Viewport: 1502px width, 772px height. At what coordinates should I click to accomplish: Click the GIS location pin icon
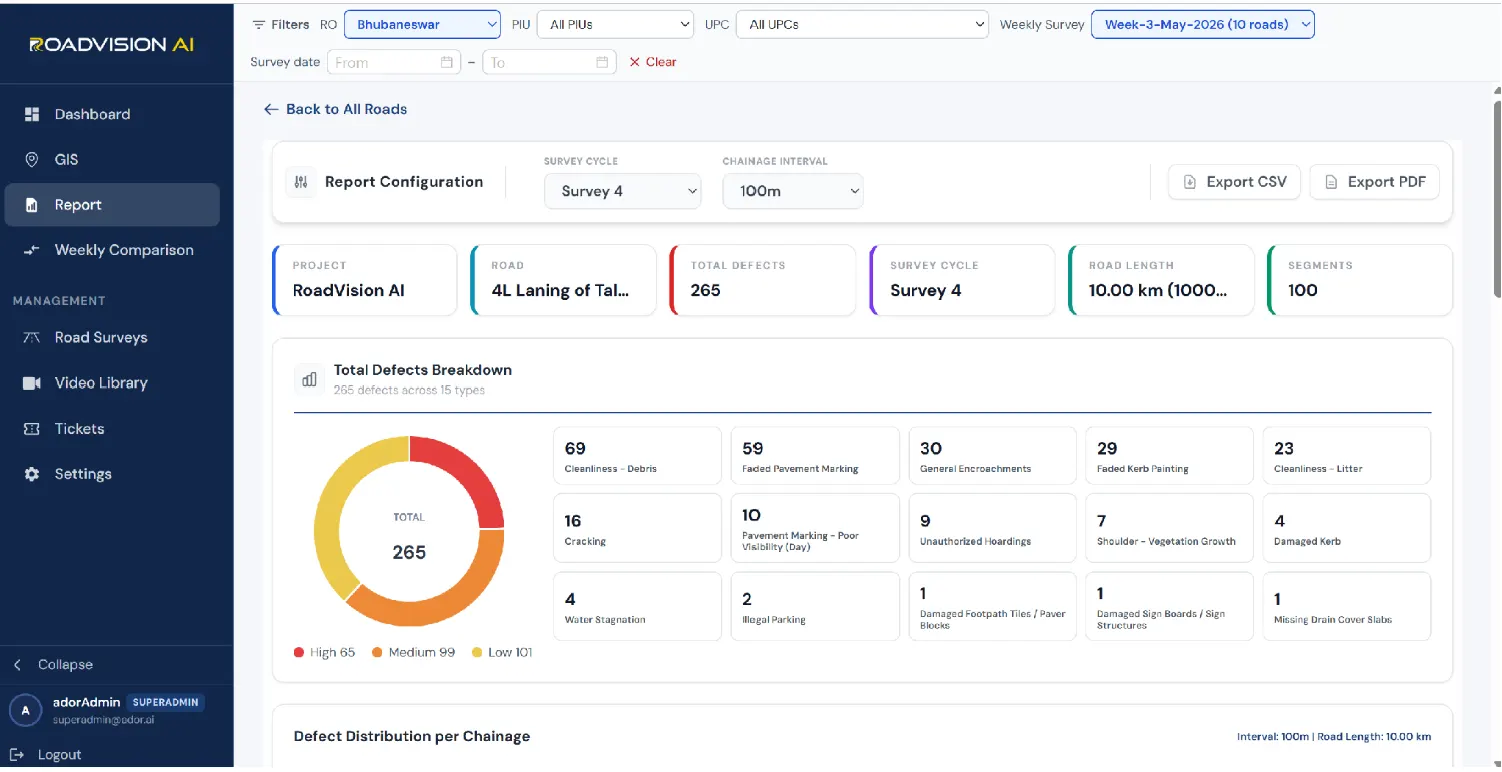click(32, 160)
